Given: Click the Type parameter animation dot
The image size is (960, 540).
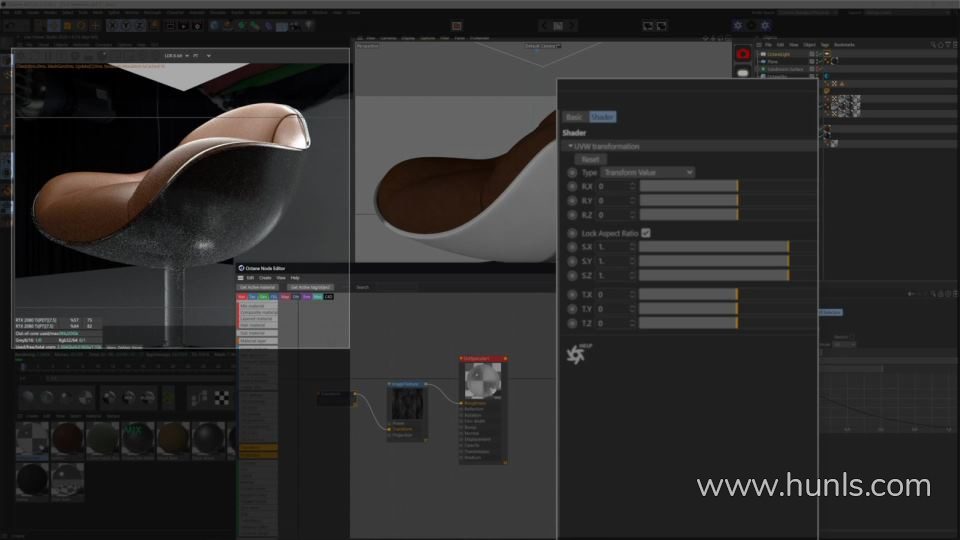Looking at the screenshot, I should (572, 173).
